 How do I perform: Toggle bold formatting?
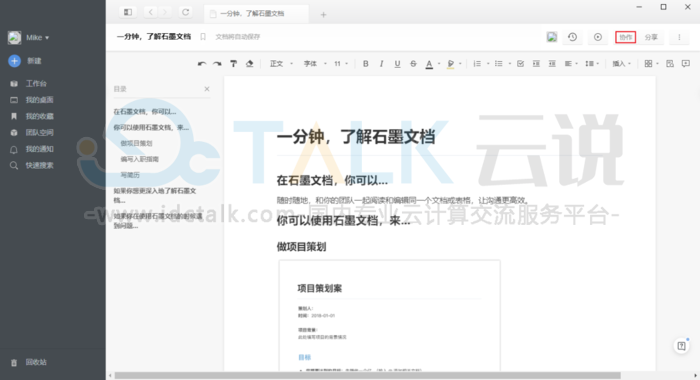(366, 64)
